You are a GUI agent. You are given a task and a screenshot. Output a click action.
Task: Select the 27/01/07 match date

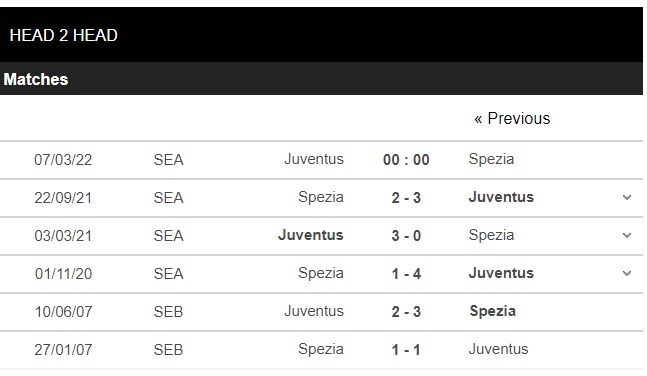tap(63, 350)
